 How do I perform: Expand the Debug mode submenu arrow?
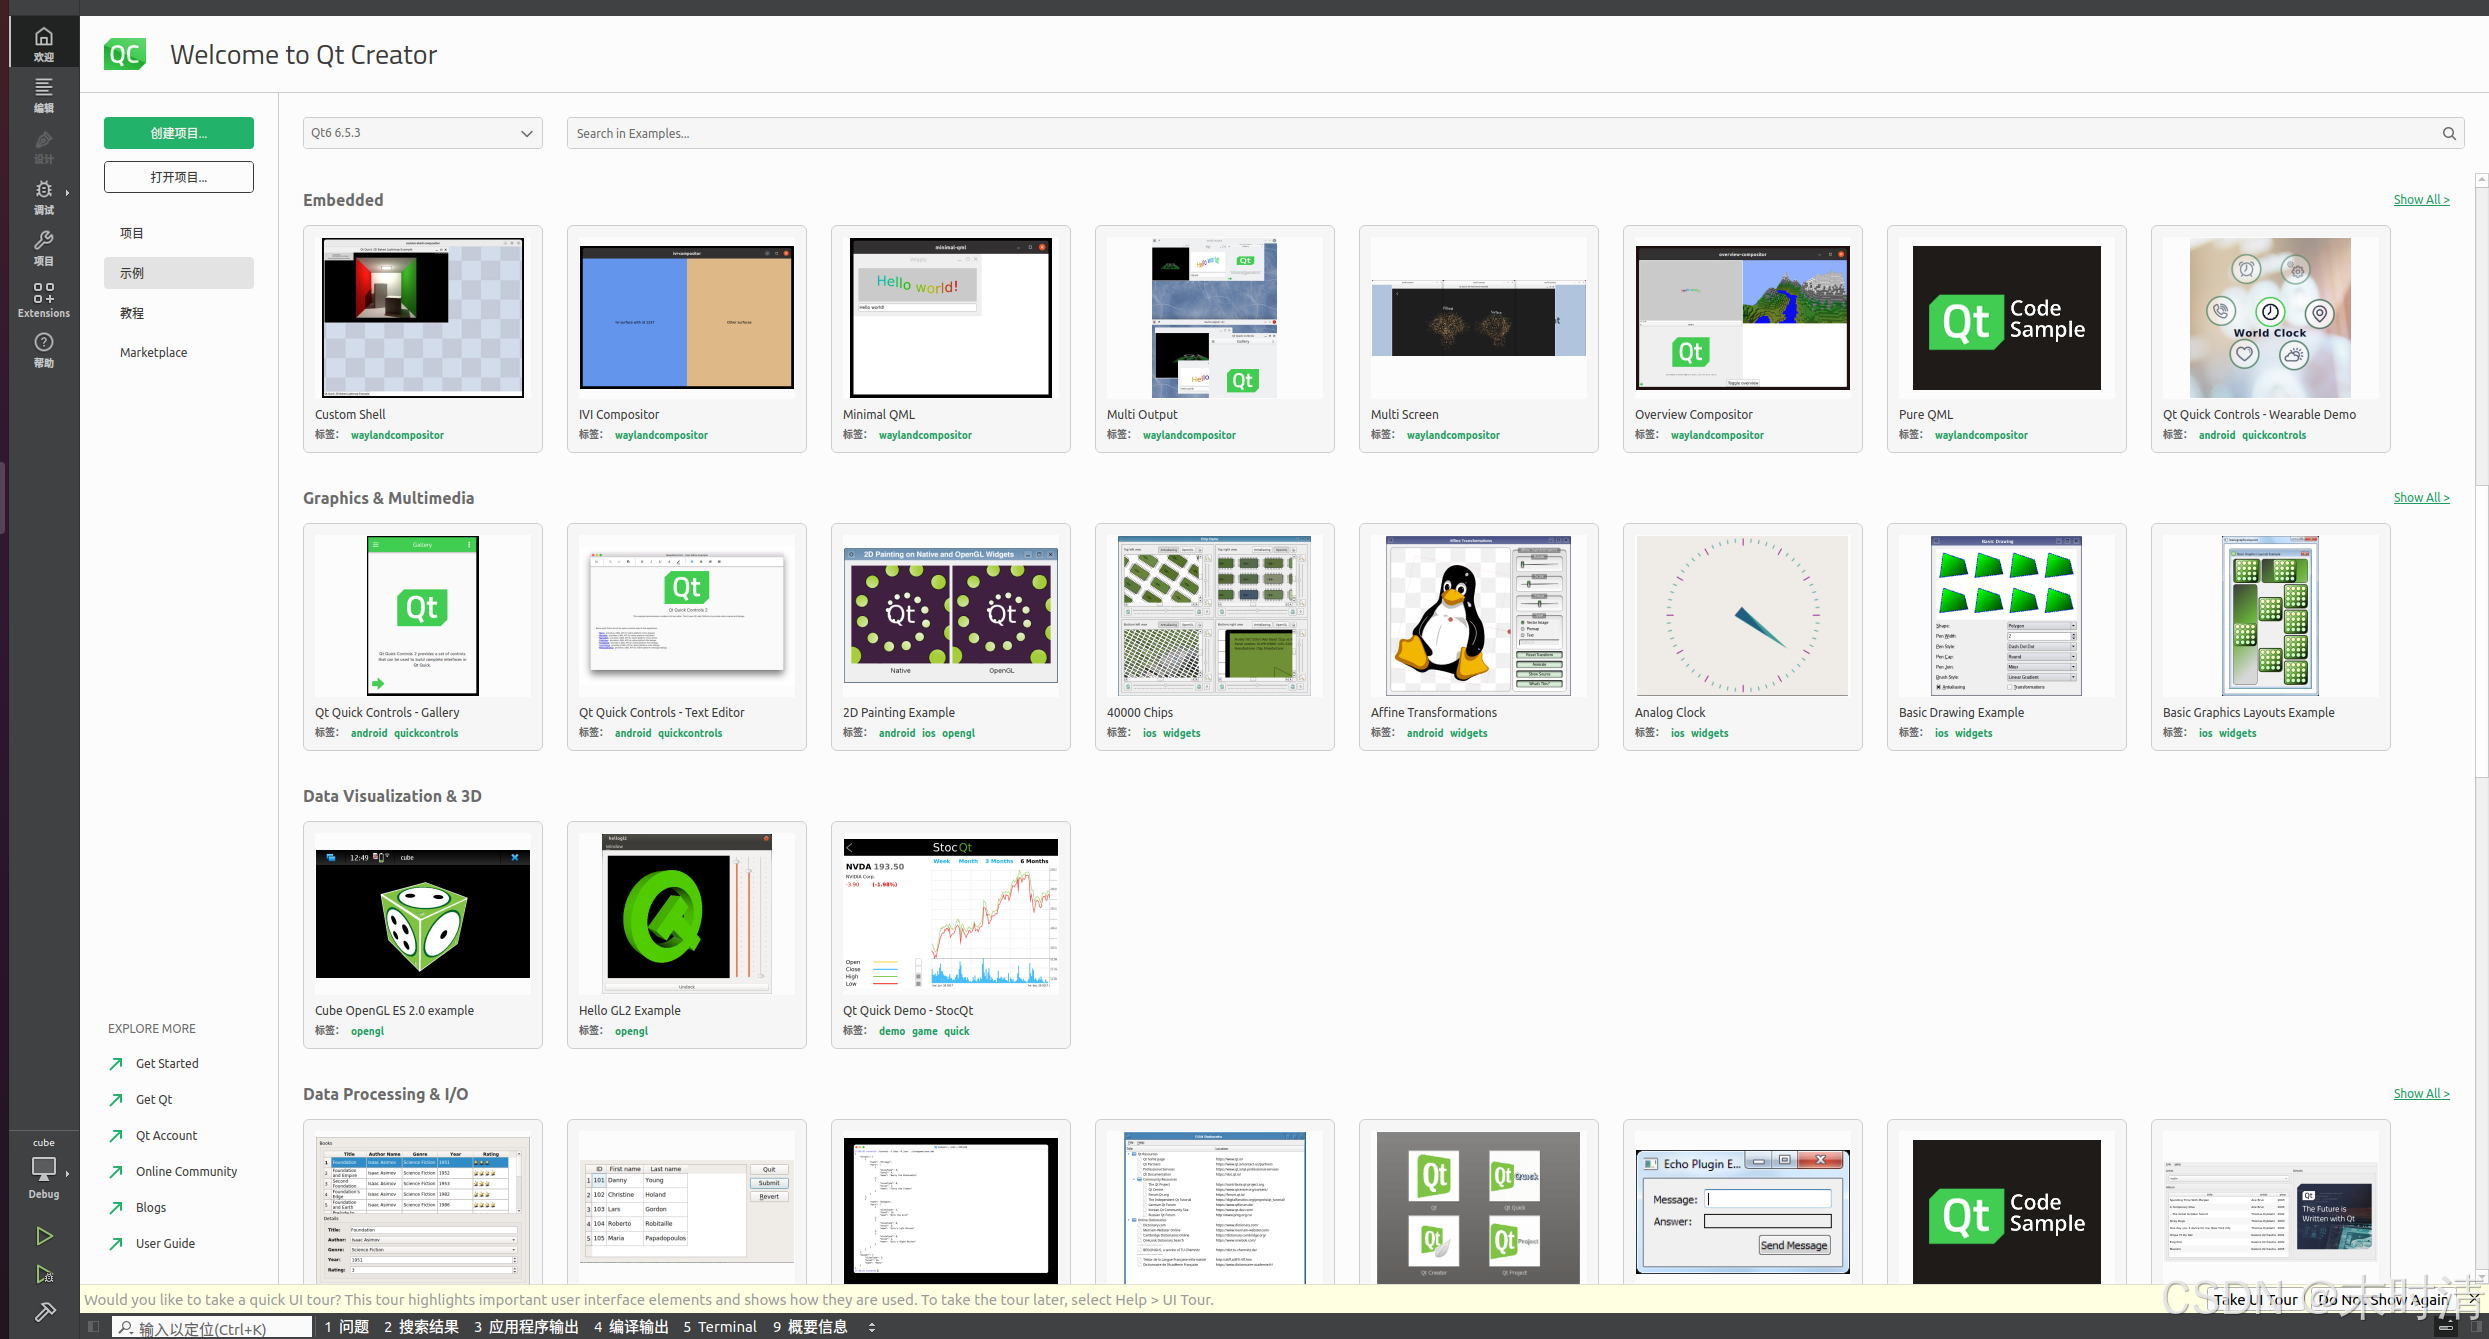[x=67, y=192]
